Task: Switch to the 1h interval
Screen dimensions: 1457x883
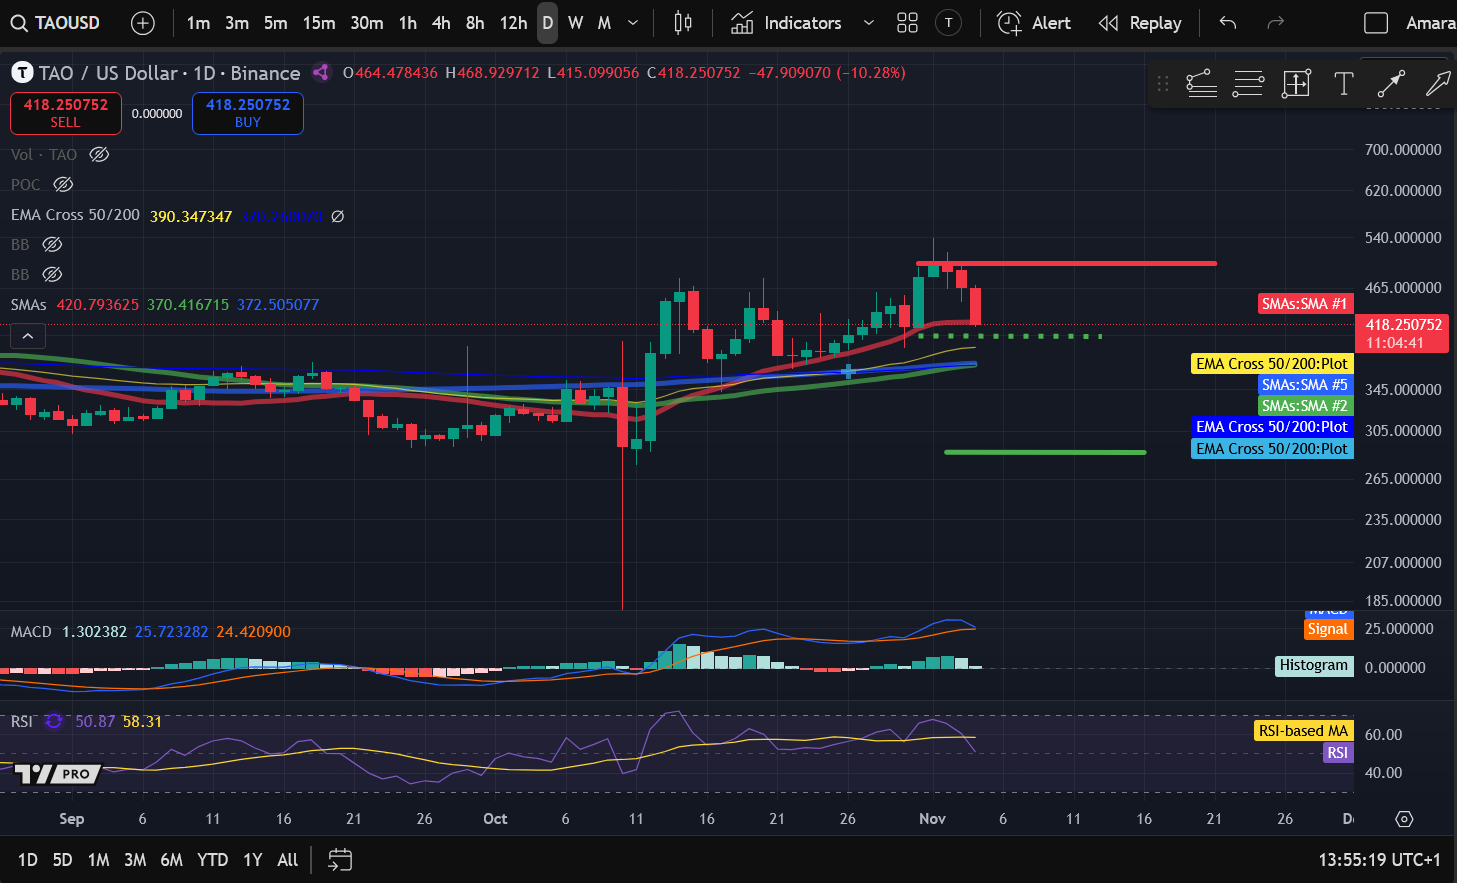Action: coord(407,22)
